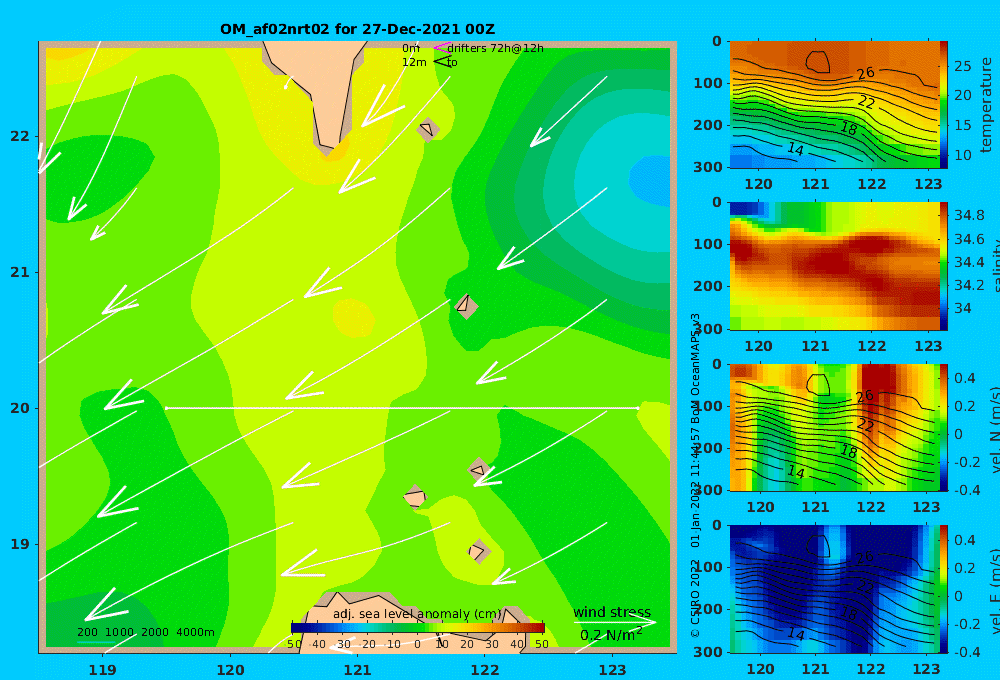This screenshot has height=680, width=1000.
Task: Open the temperature section panel
Action: [834, 105]
